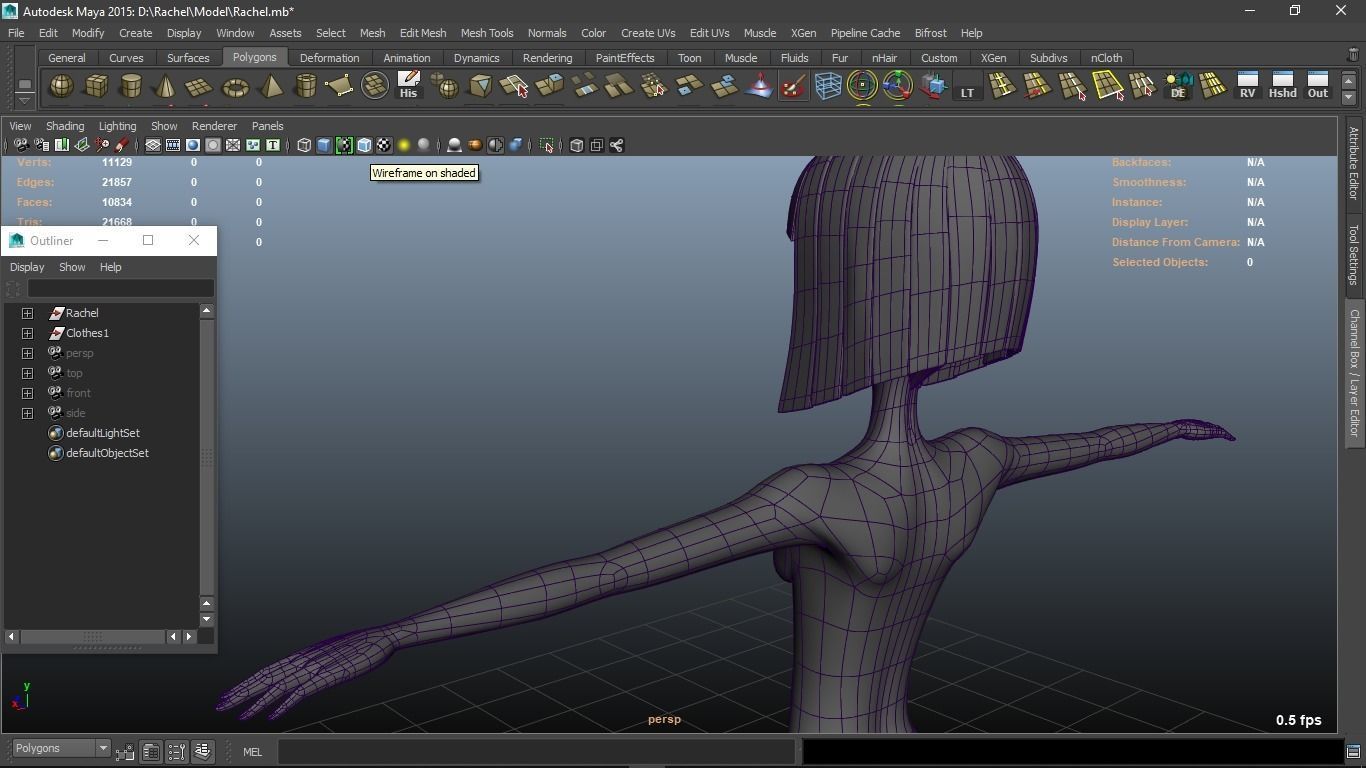
Task: Open the Outliner Display menu
Action: tap(27, 267)
